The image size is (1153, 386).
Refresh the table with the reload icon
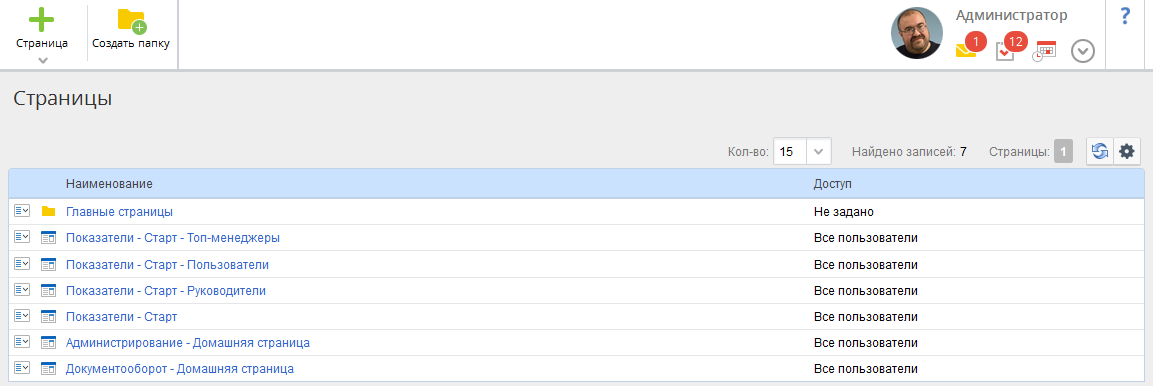coord(1100,151)
